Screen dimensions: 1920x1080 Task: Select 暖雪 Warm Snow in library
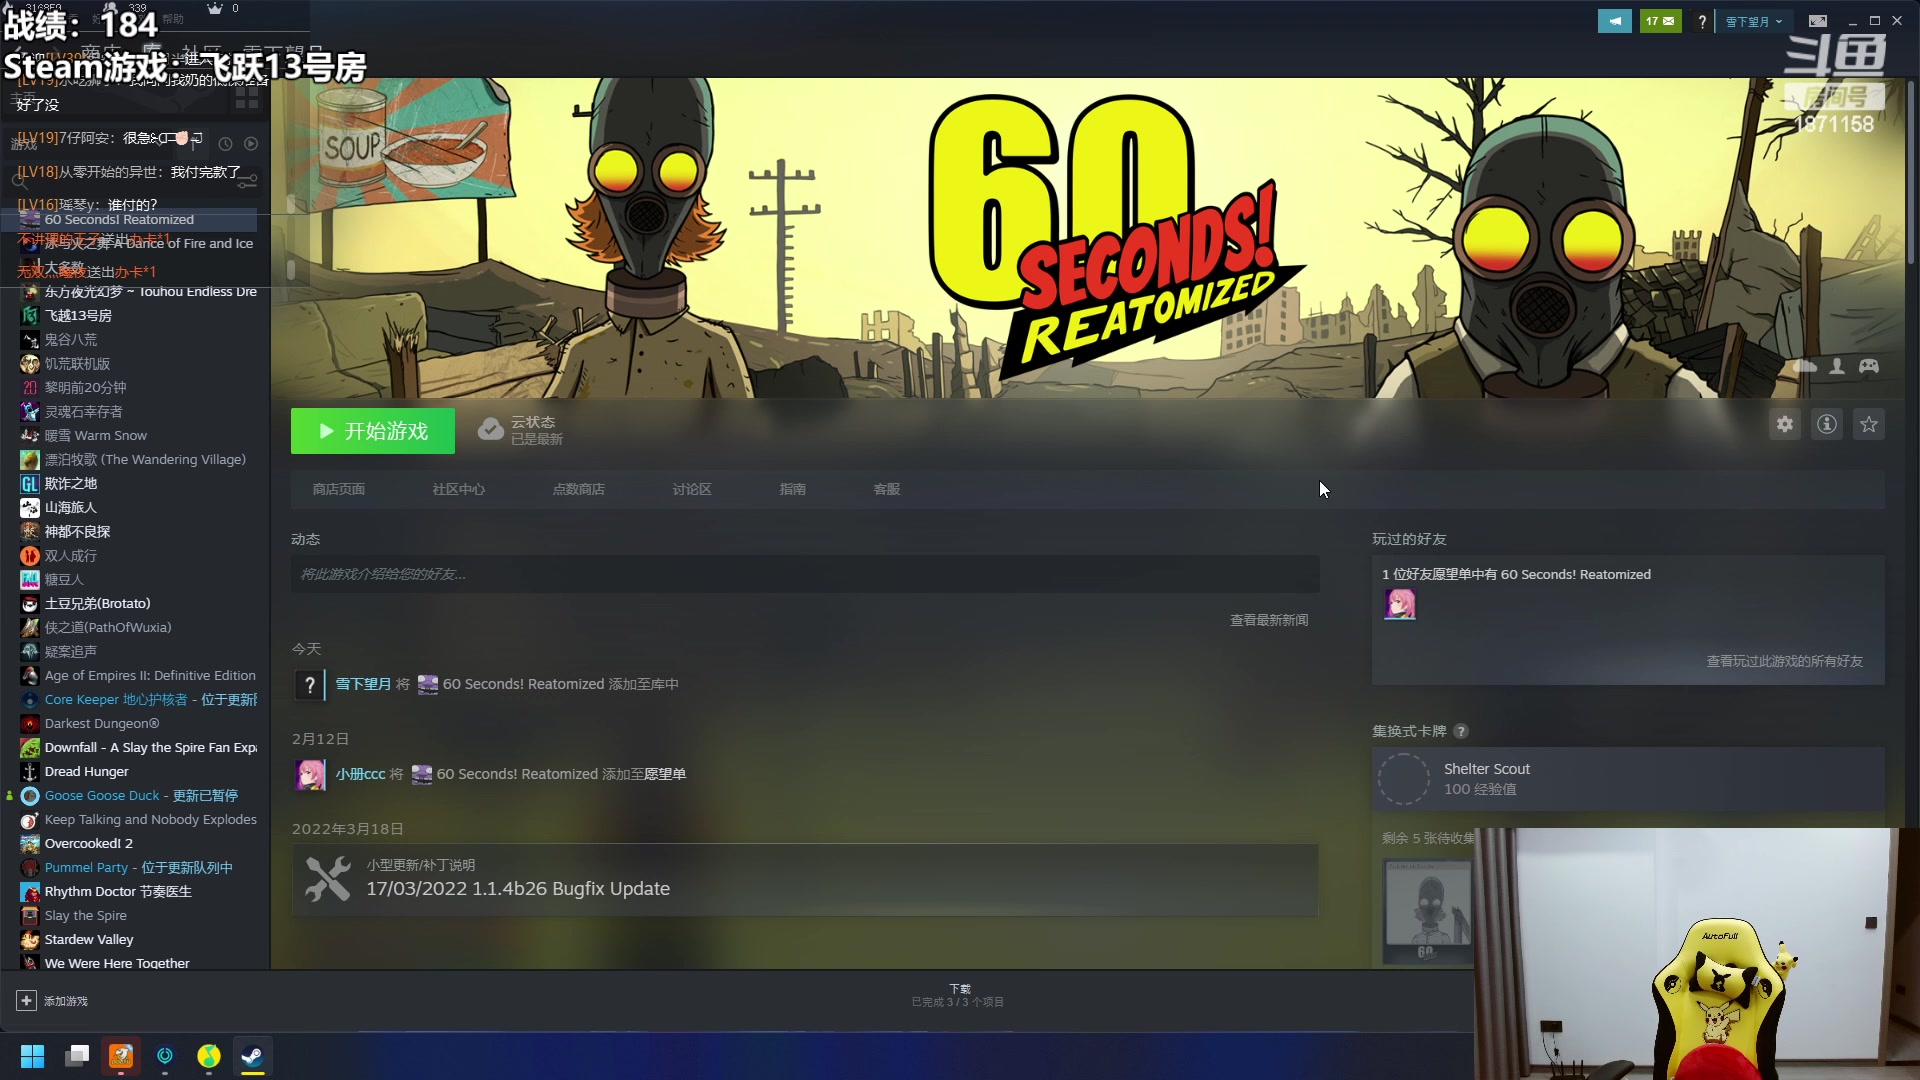pos(95,435)
